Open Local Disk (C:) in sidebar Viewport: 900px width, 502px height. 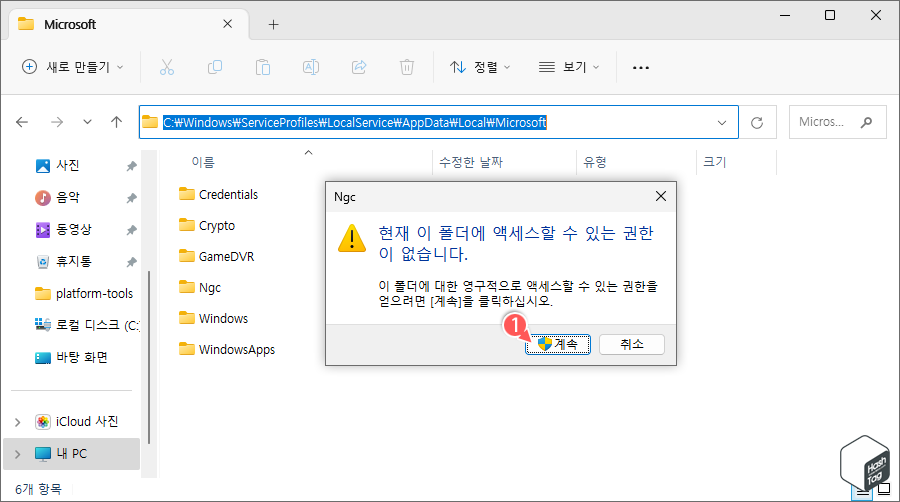pyautogui.click(x=87, y=325)
